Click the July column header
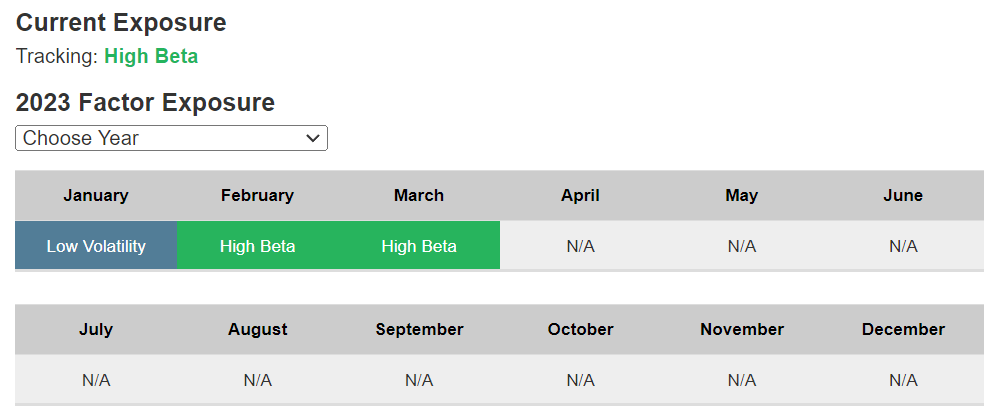 click(x=96, y=329)
